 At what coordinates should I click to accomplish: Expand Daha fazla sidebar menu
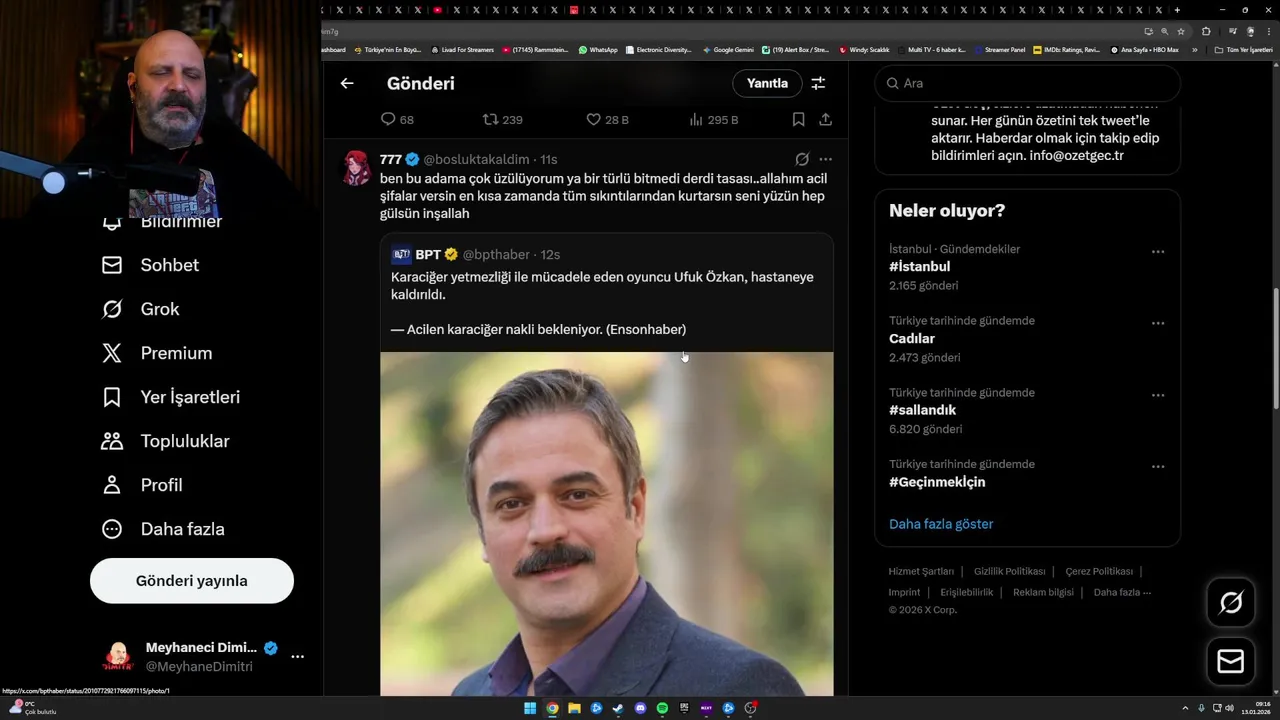pyautogui.click(x=163, y=529)
